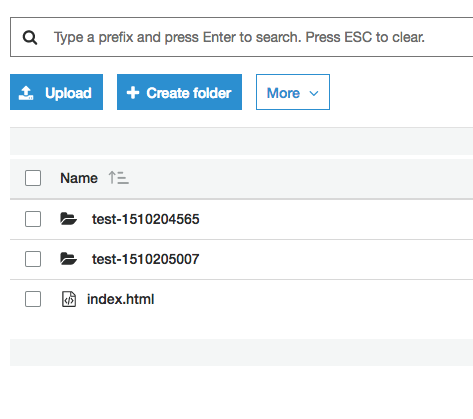Click the folder icon for test-1510205007
Screen dimensions: 473x419
[x=68, y=259]
